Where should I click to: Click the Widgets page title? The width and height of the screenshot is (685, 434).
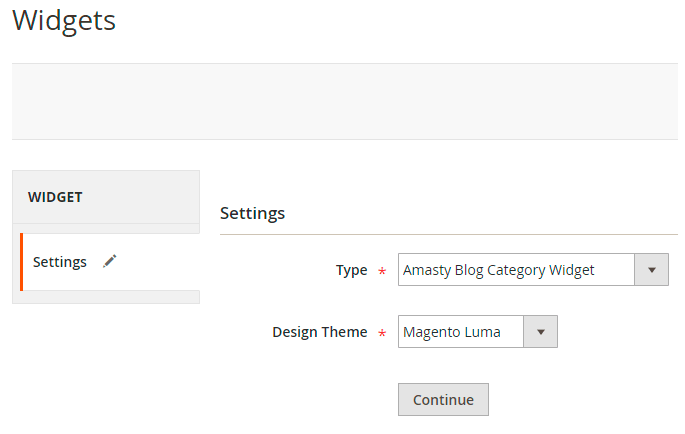[64, 20]
